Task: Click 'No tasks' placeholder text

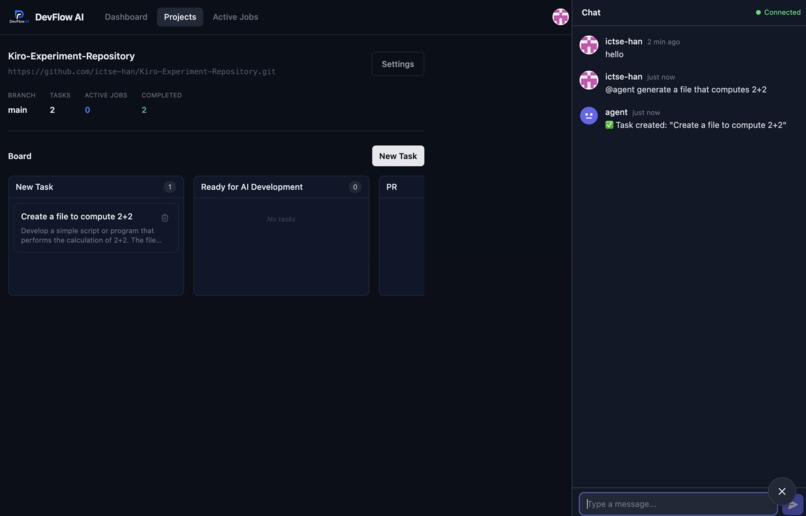Action: 281,219
